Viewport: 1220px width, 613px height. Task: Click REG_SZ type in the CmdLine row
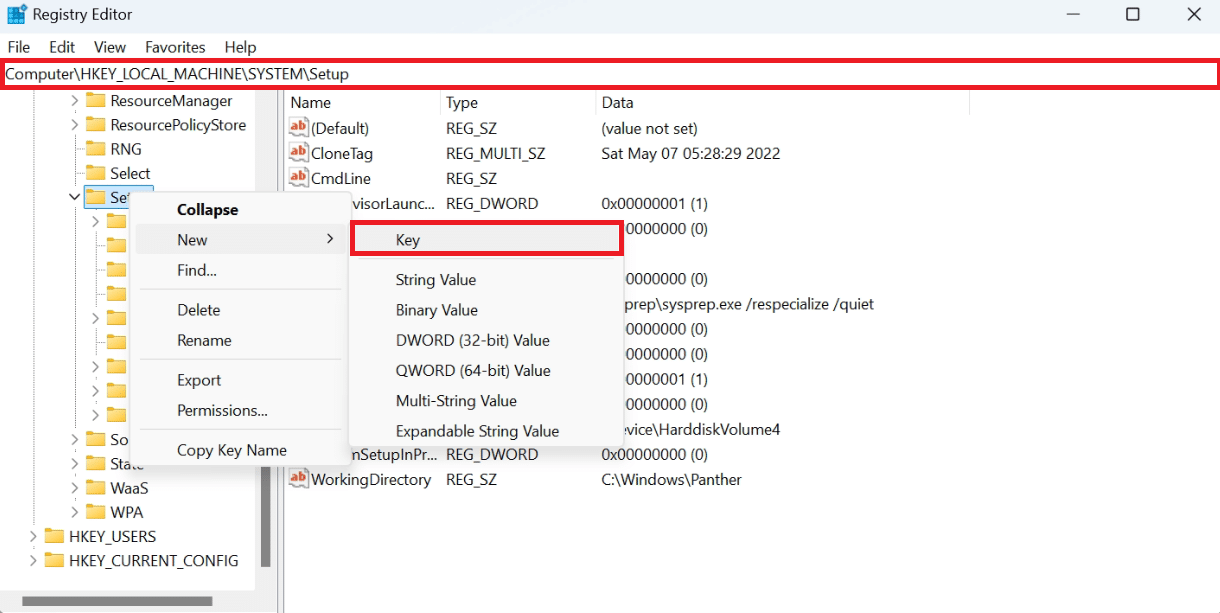(471, 178)
